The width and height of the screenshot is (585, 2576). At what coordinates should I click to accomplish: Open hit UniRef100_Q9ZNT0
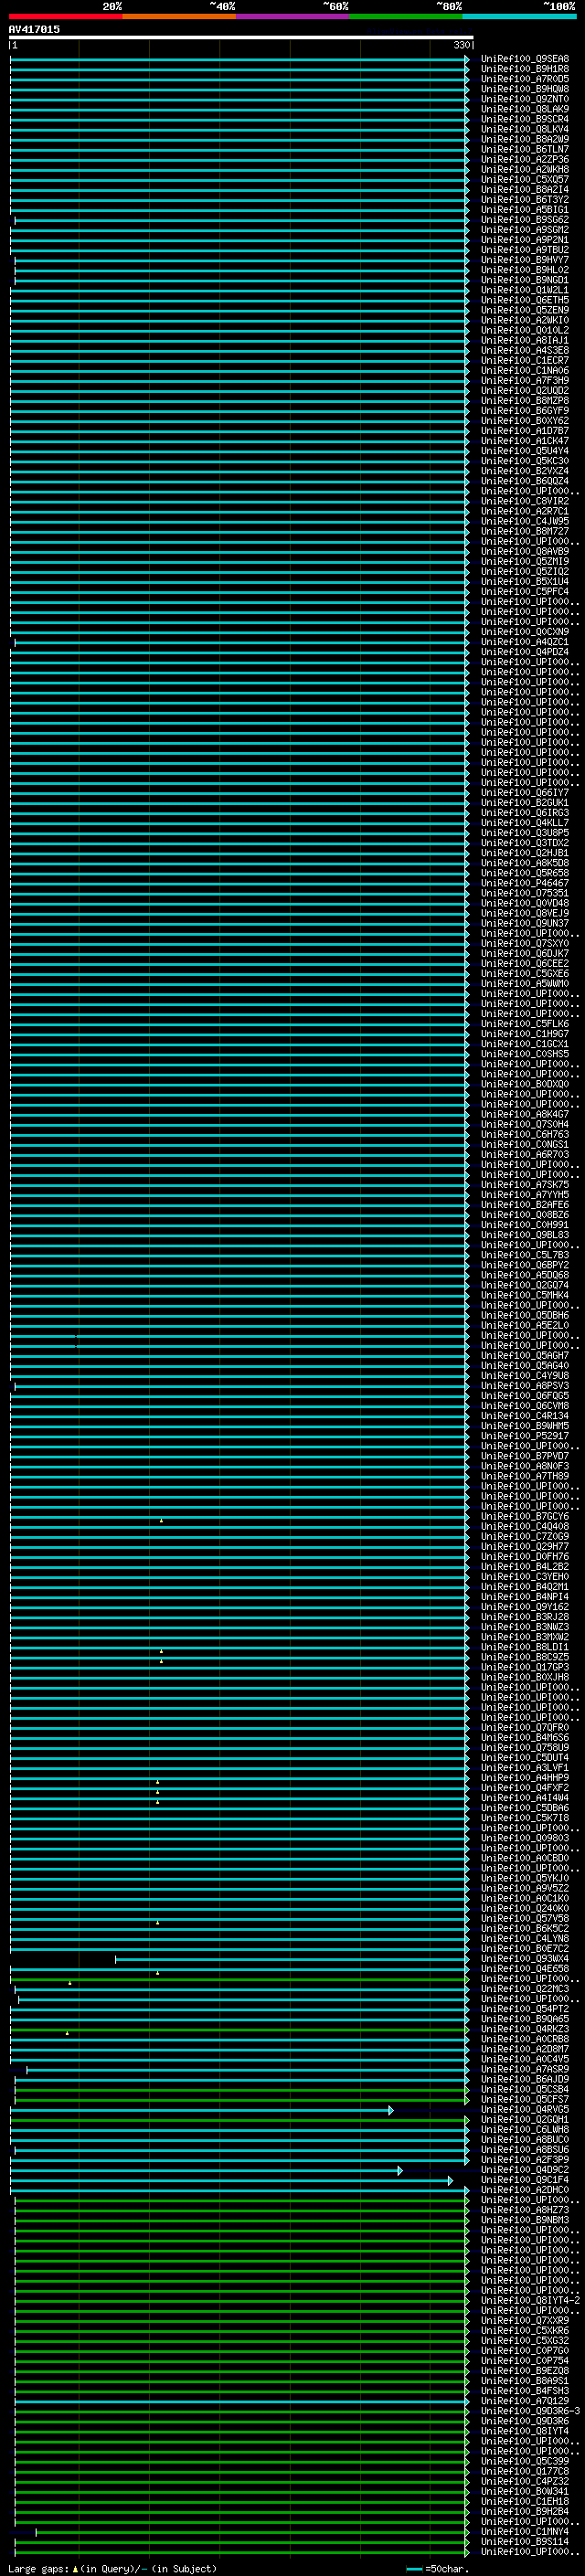[524, 99]
